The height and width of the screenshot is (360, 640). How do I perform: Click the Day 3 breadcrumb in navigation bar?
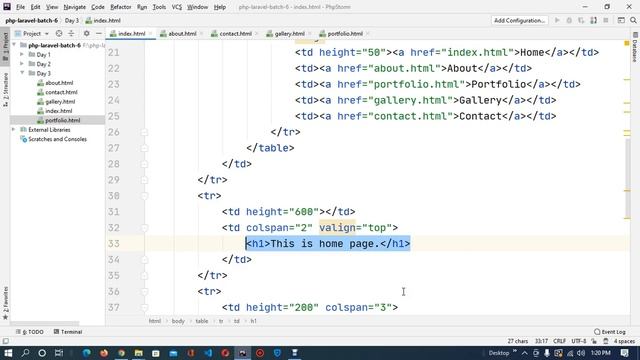(x=71, y=20)
